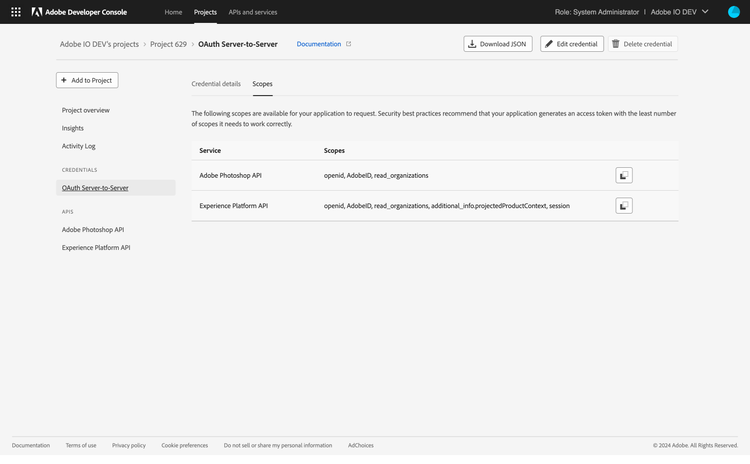Screen dimensions: 750x464
Task: Open the app switcher grid icon
Action: click(x=16, y=12)
